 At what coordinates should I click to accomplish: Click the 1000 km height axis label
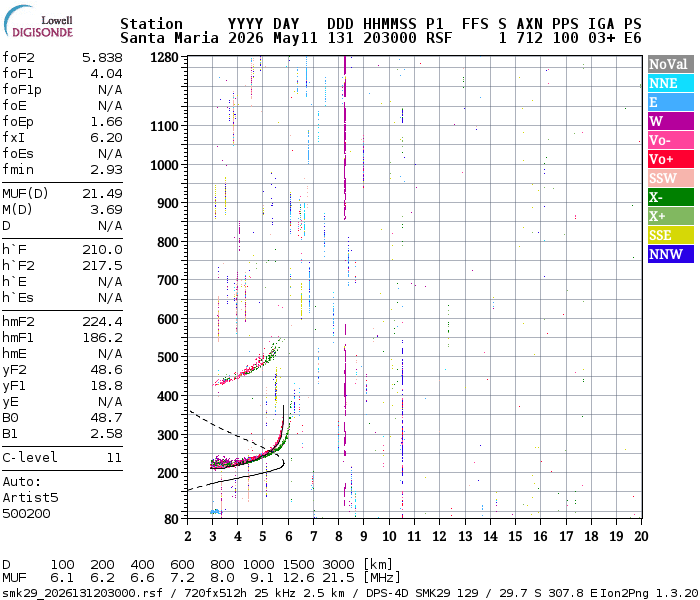(x=164, y=165)
